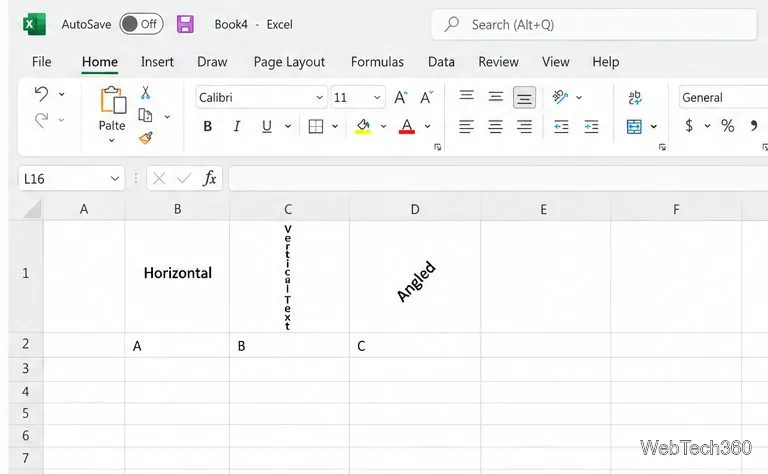
Task: Expand the Accounting format dropdown
Action: point(707,126)
